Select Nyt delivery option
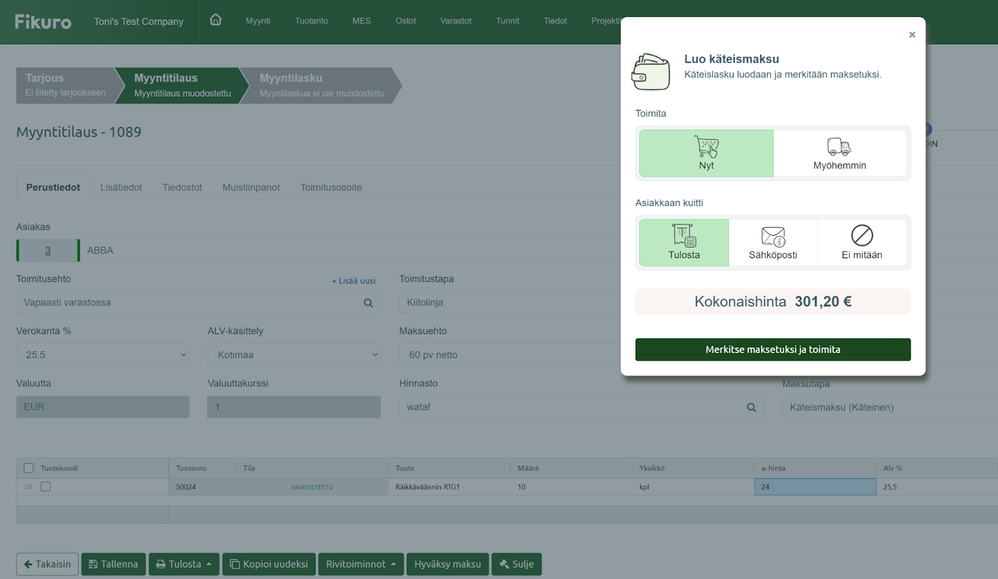 click(x=706, y=153)
